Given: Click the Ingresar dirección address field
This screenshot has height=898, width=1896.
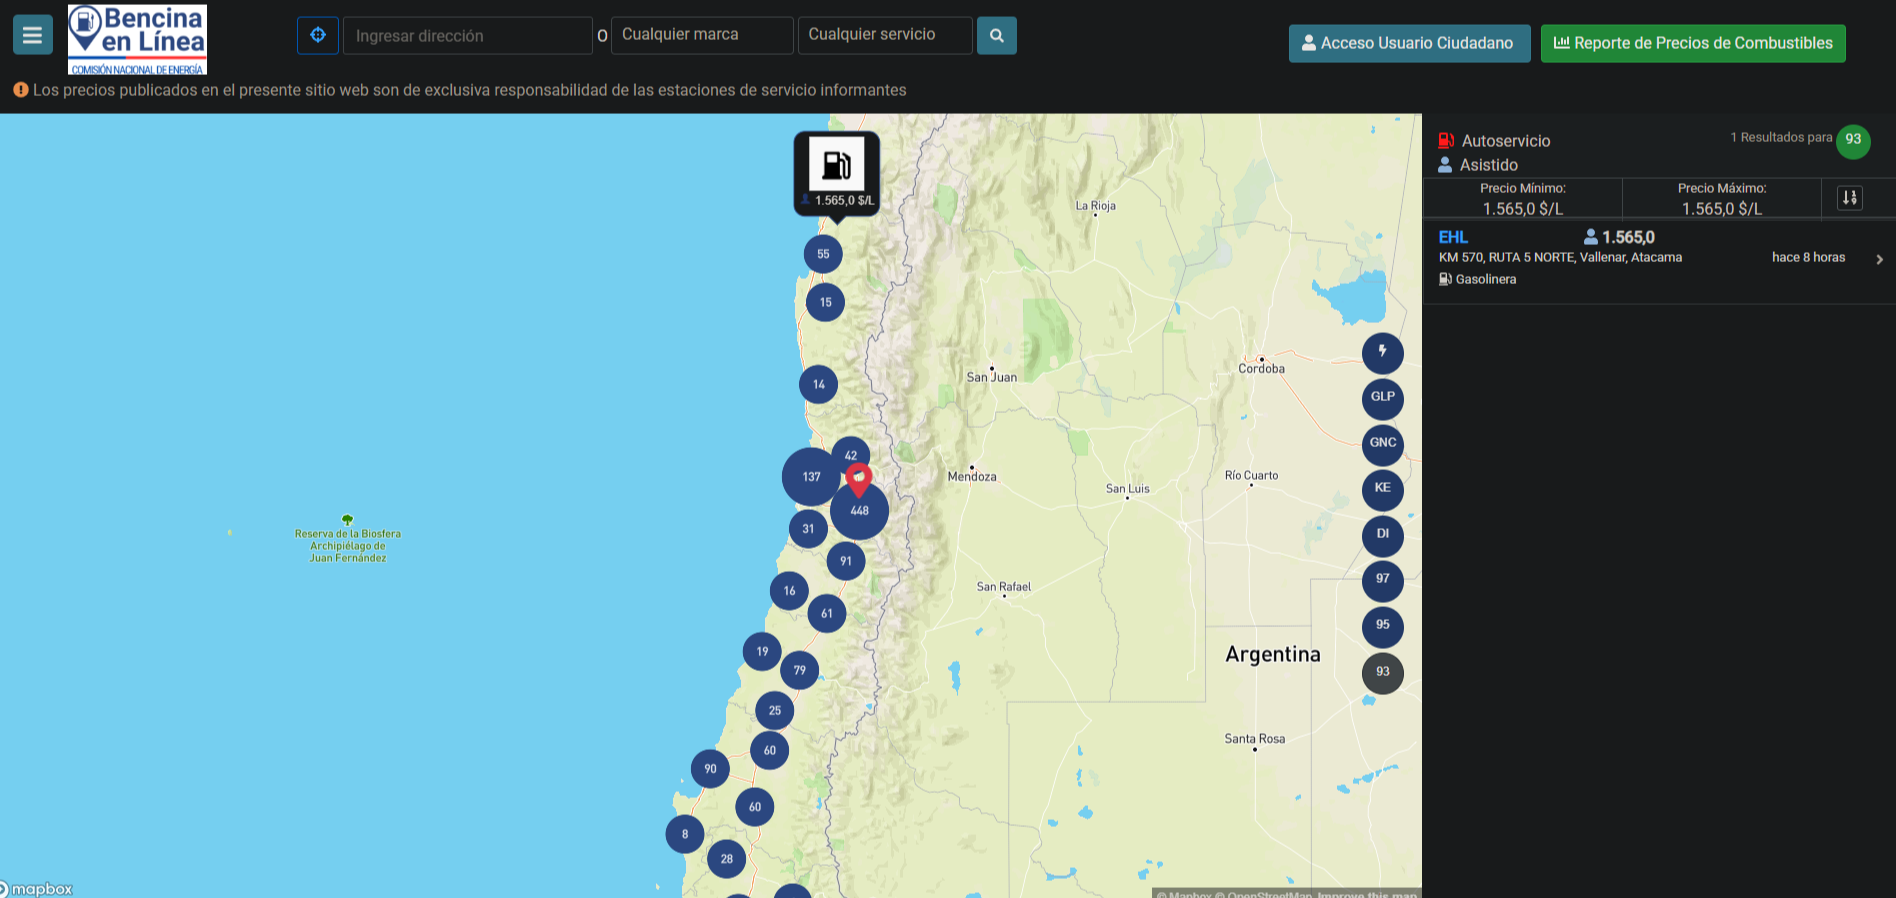Looking at the screenshot, I should click(x=468, y=35).
